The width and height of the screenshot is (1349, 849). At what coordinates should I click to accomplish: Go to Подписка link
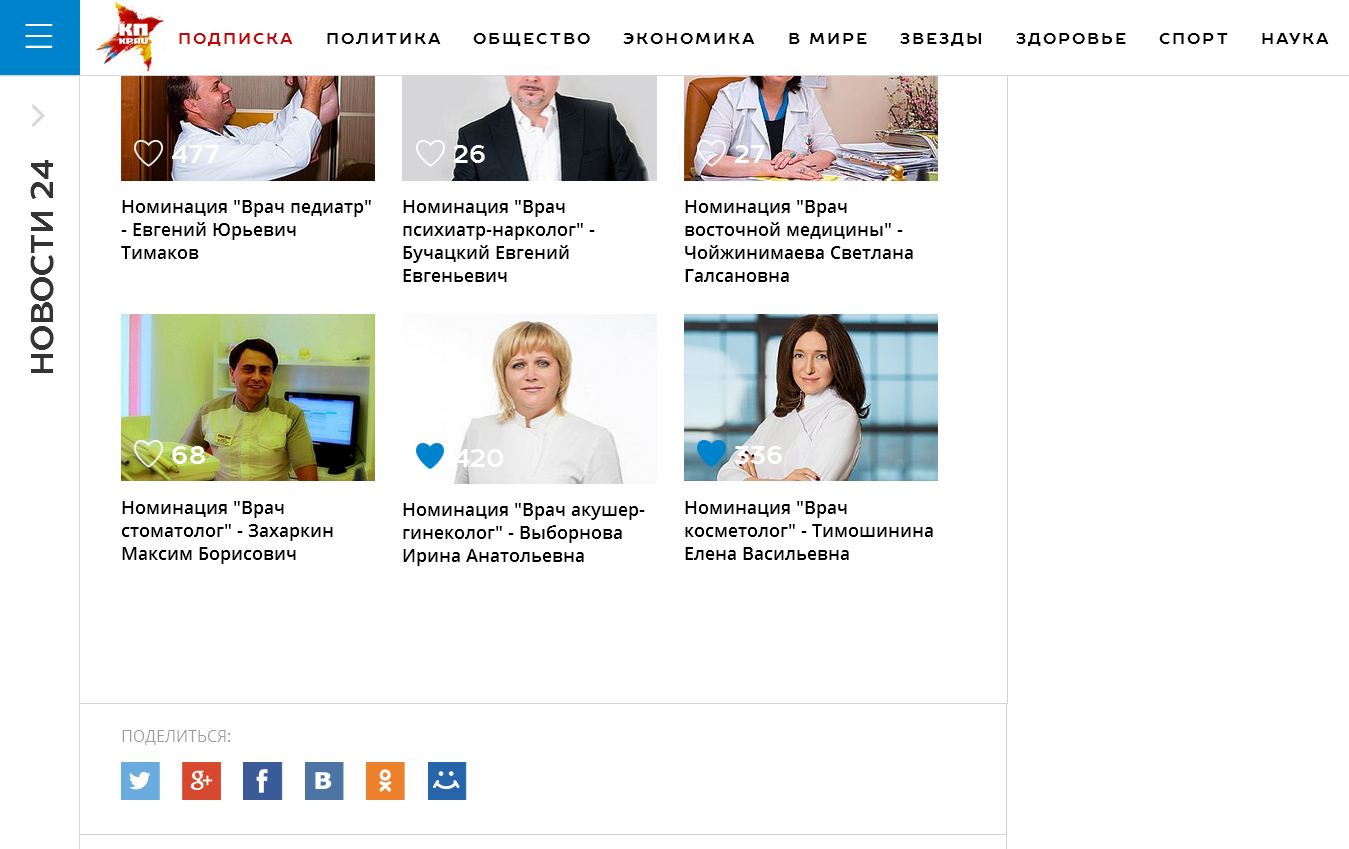coord(236,39)
